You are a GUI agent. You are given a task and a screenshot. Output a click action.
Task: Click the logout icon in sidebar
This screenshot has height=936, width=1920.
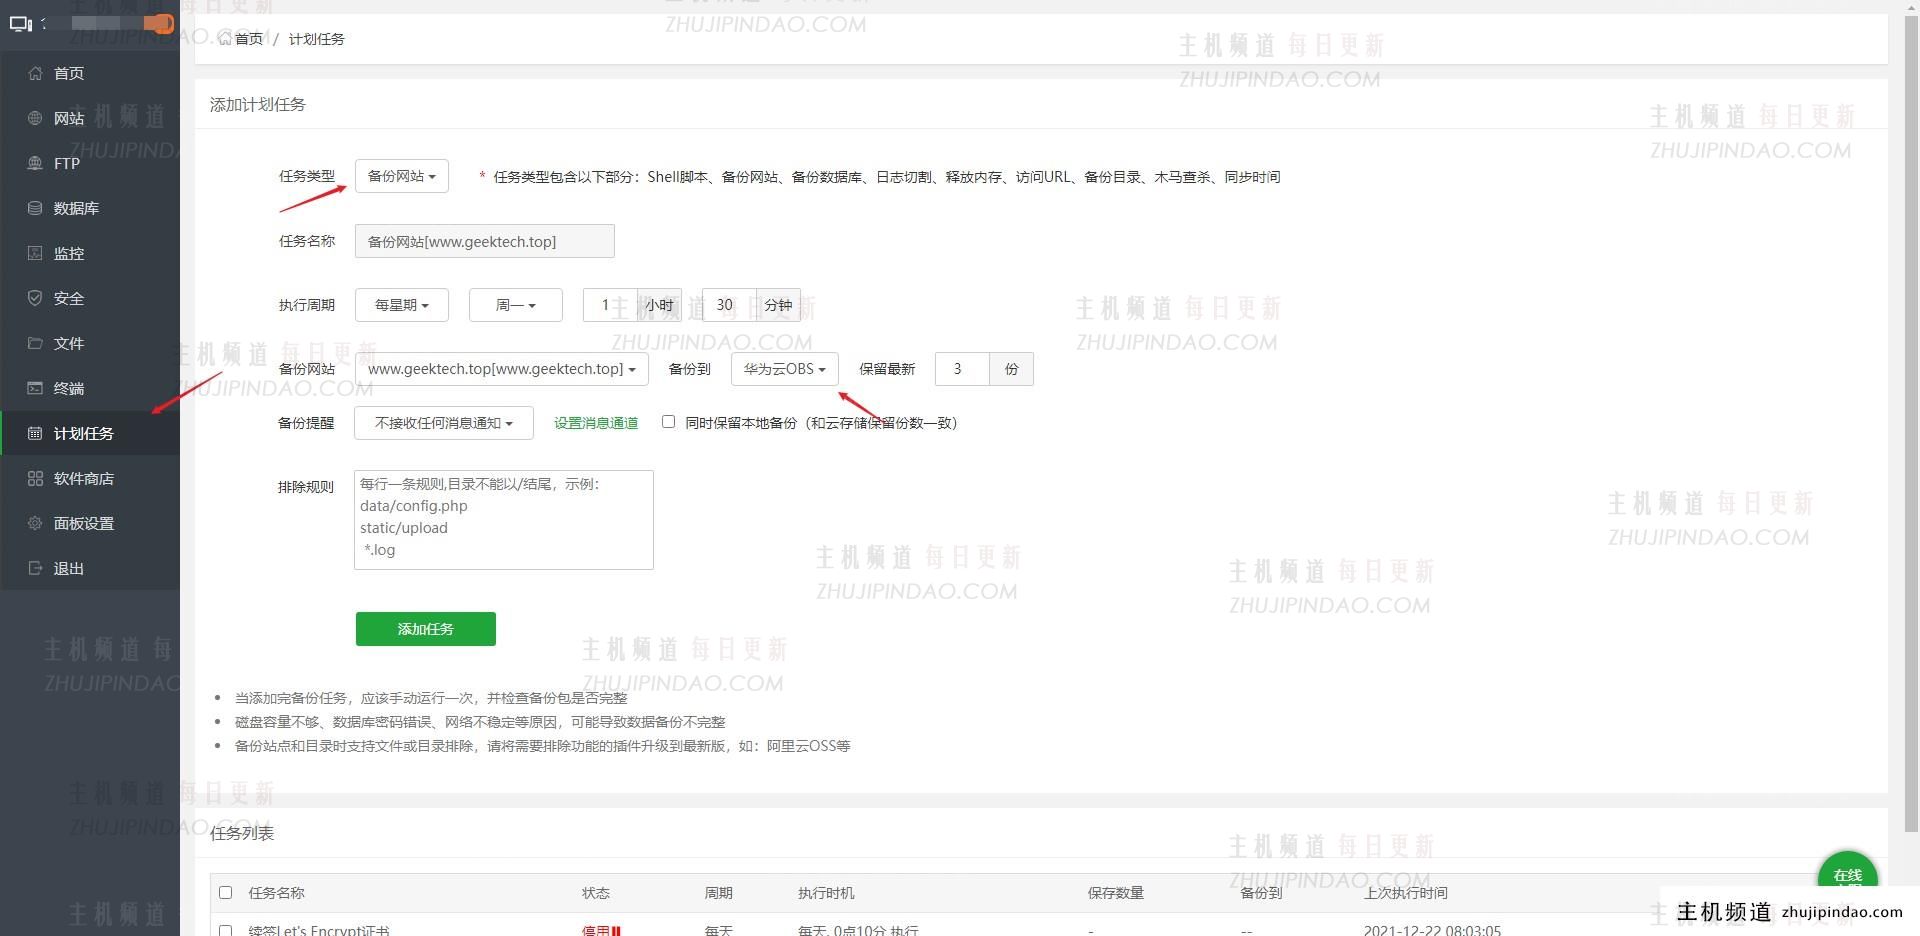pyautogui.click(x=35, y=568)
